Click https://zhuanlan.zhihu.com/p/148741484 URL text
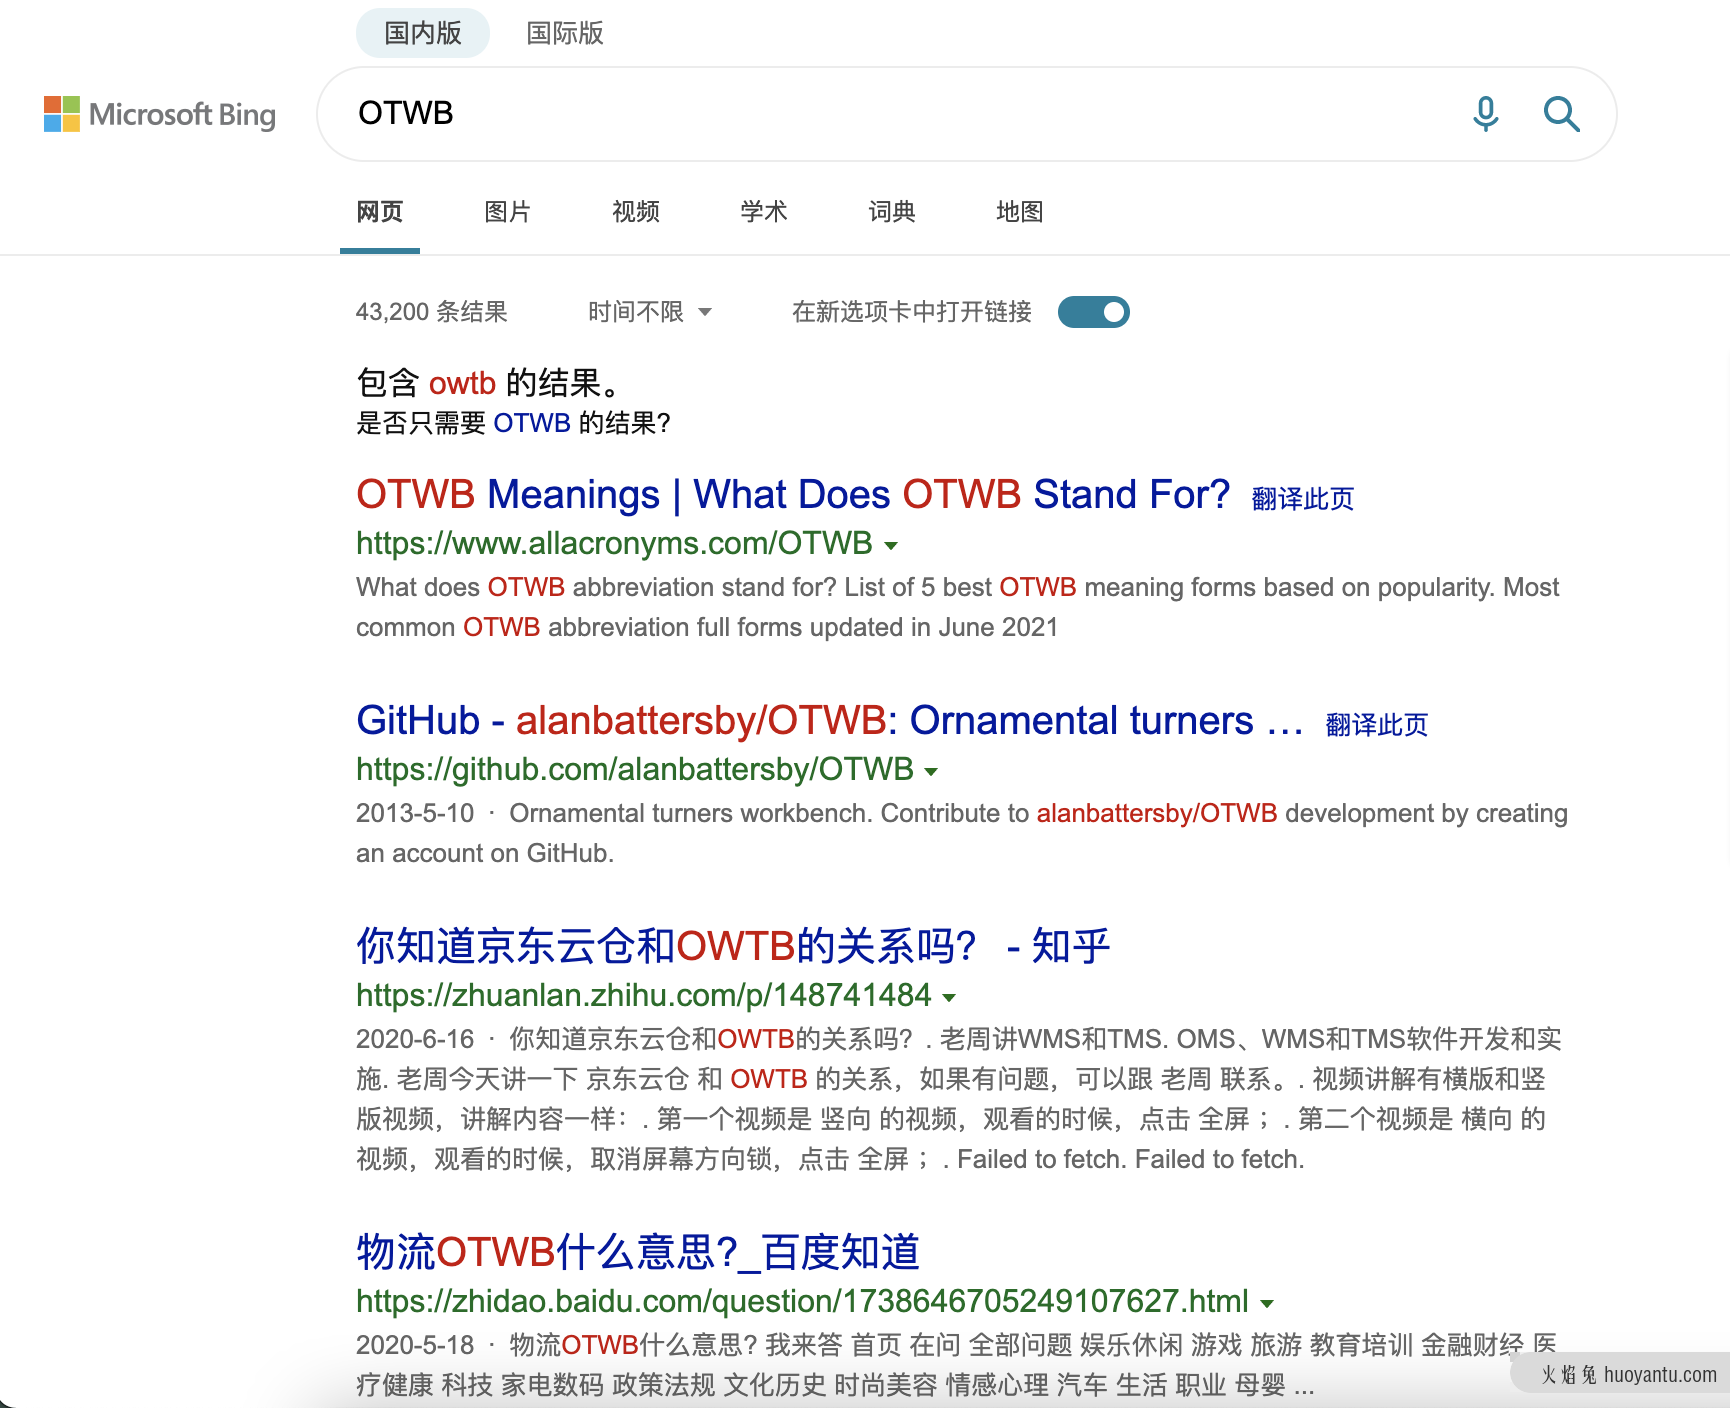 (x=644, y=995)
